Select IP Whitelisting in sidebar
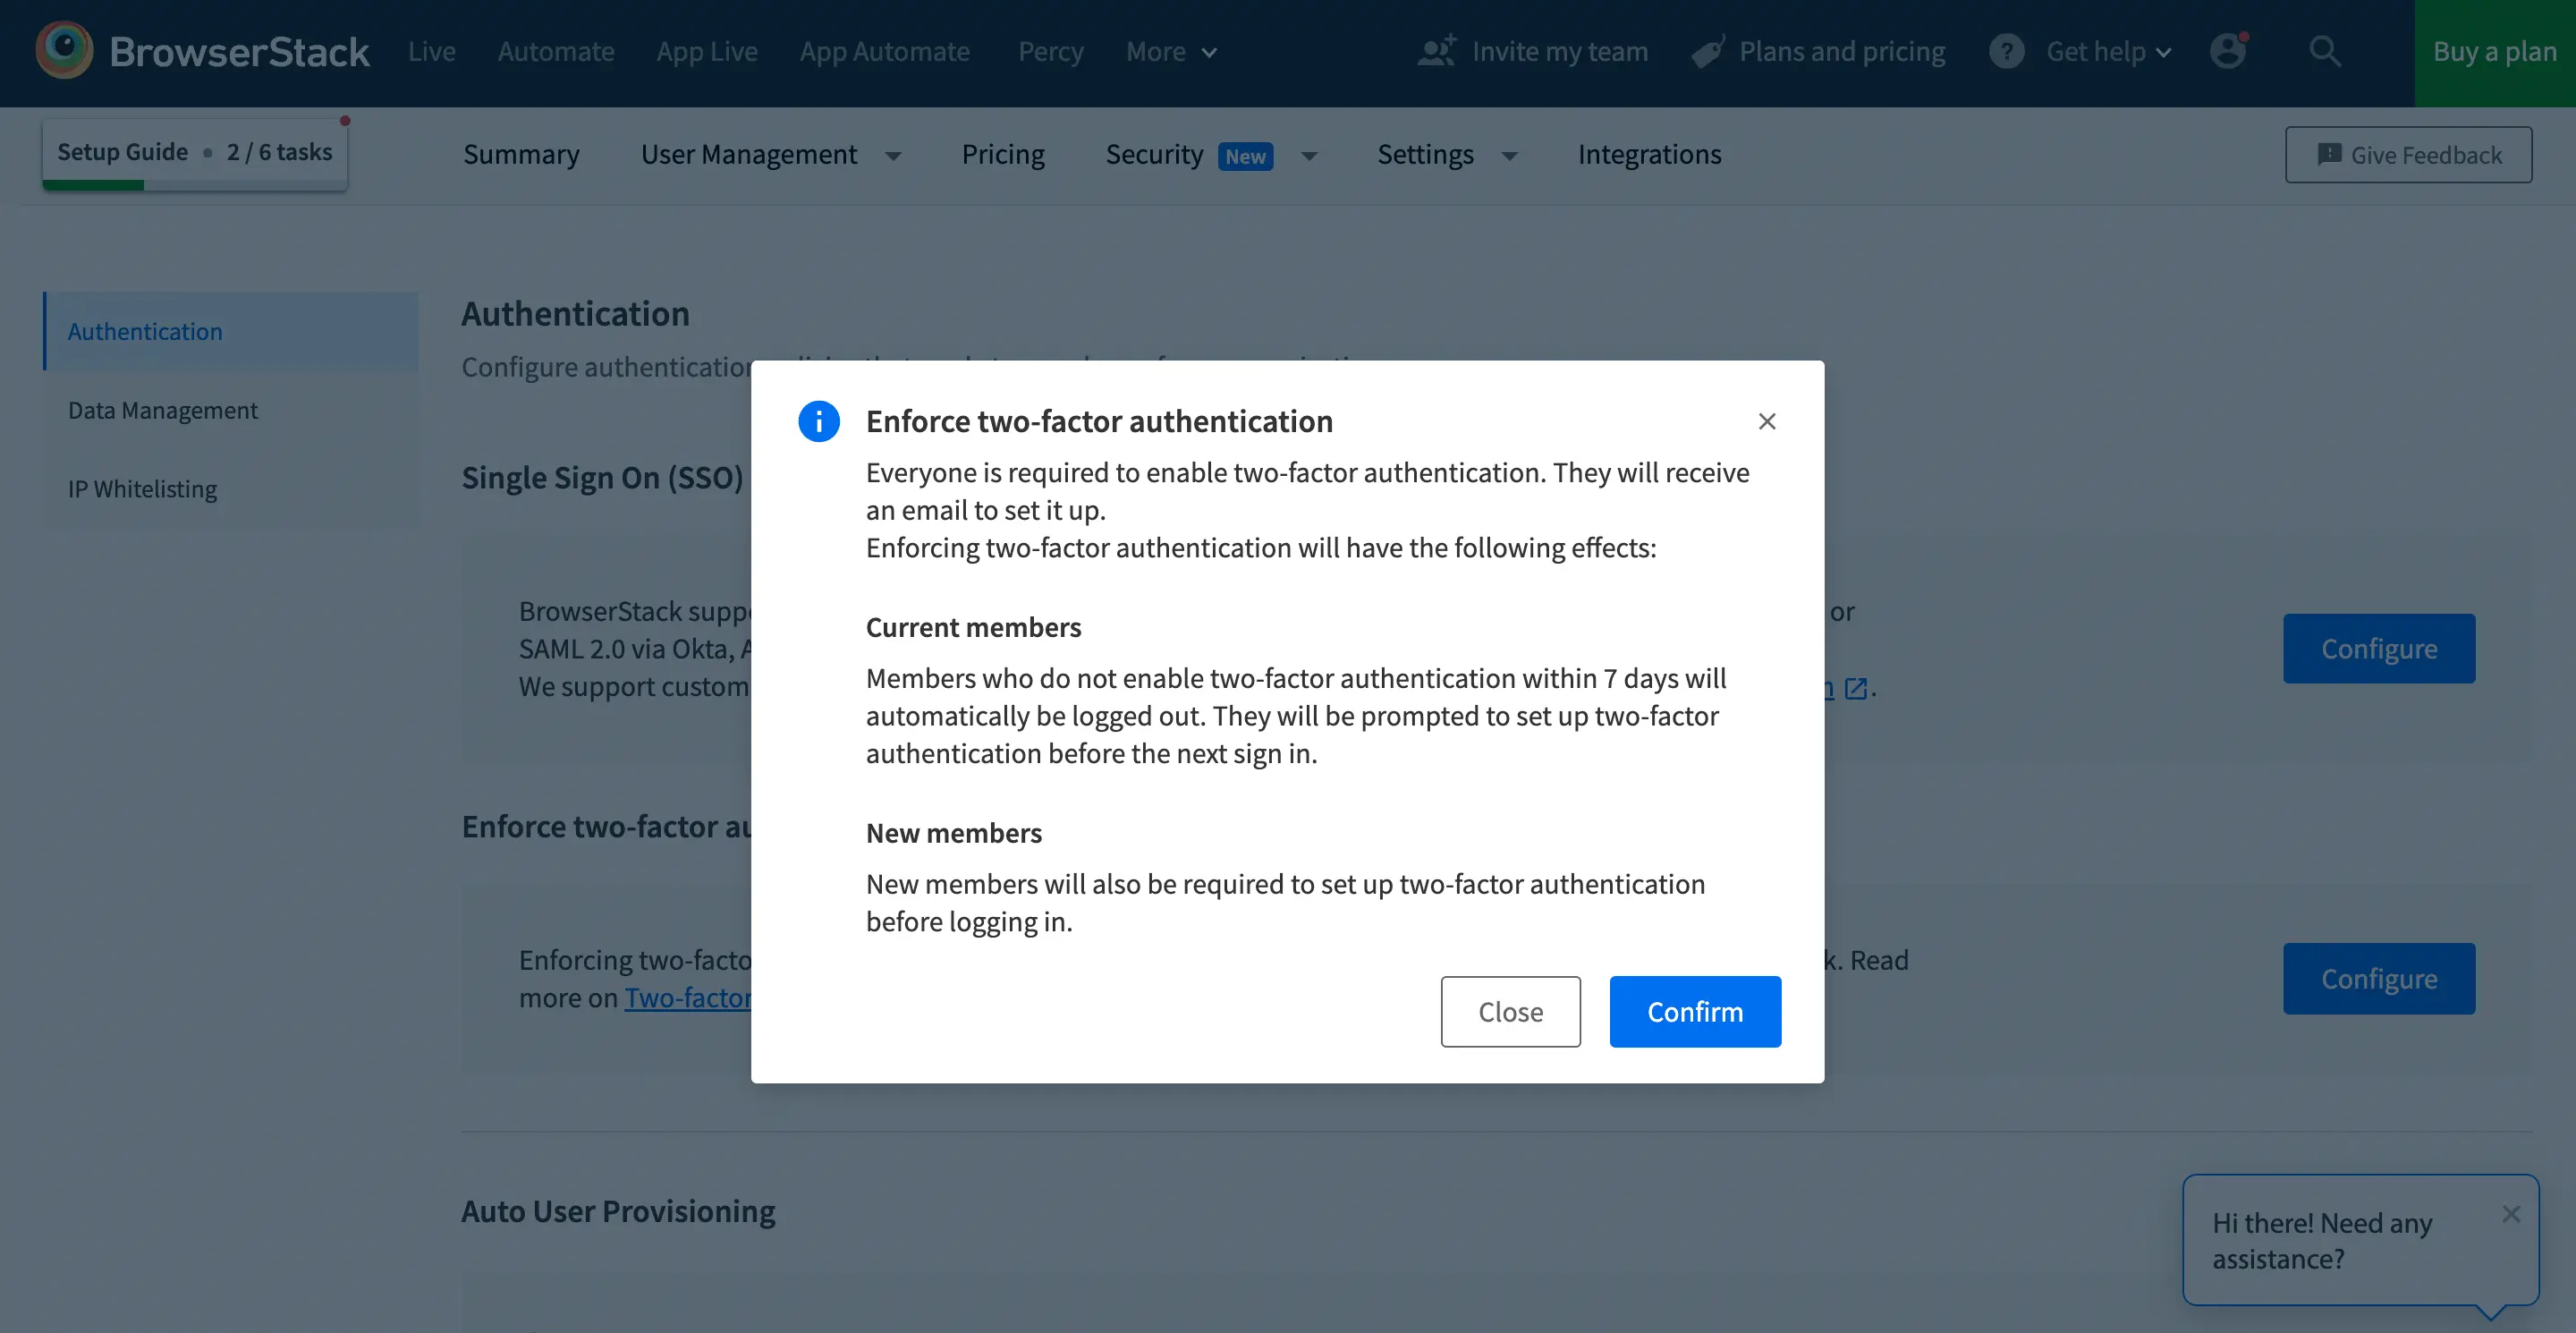 pyautogui.click(x=142, y=489)
